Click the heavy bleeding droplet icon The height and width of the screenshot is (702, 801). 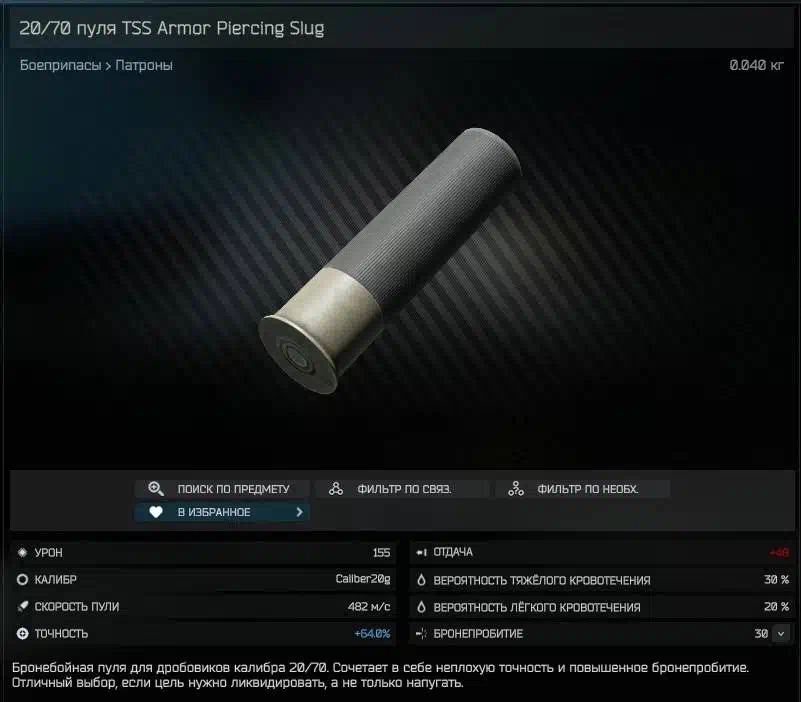[421, 580]
